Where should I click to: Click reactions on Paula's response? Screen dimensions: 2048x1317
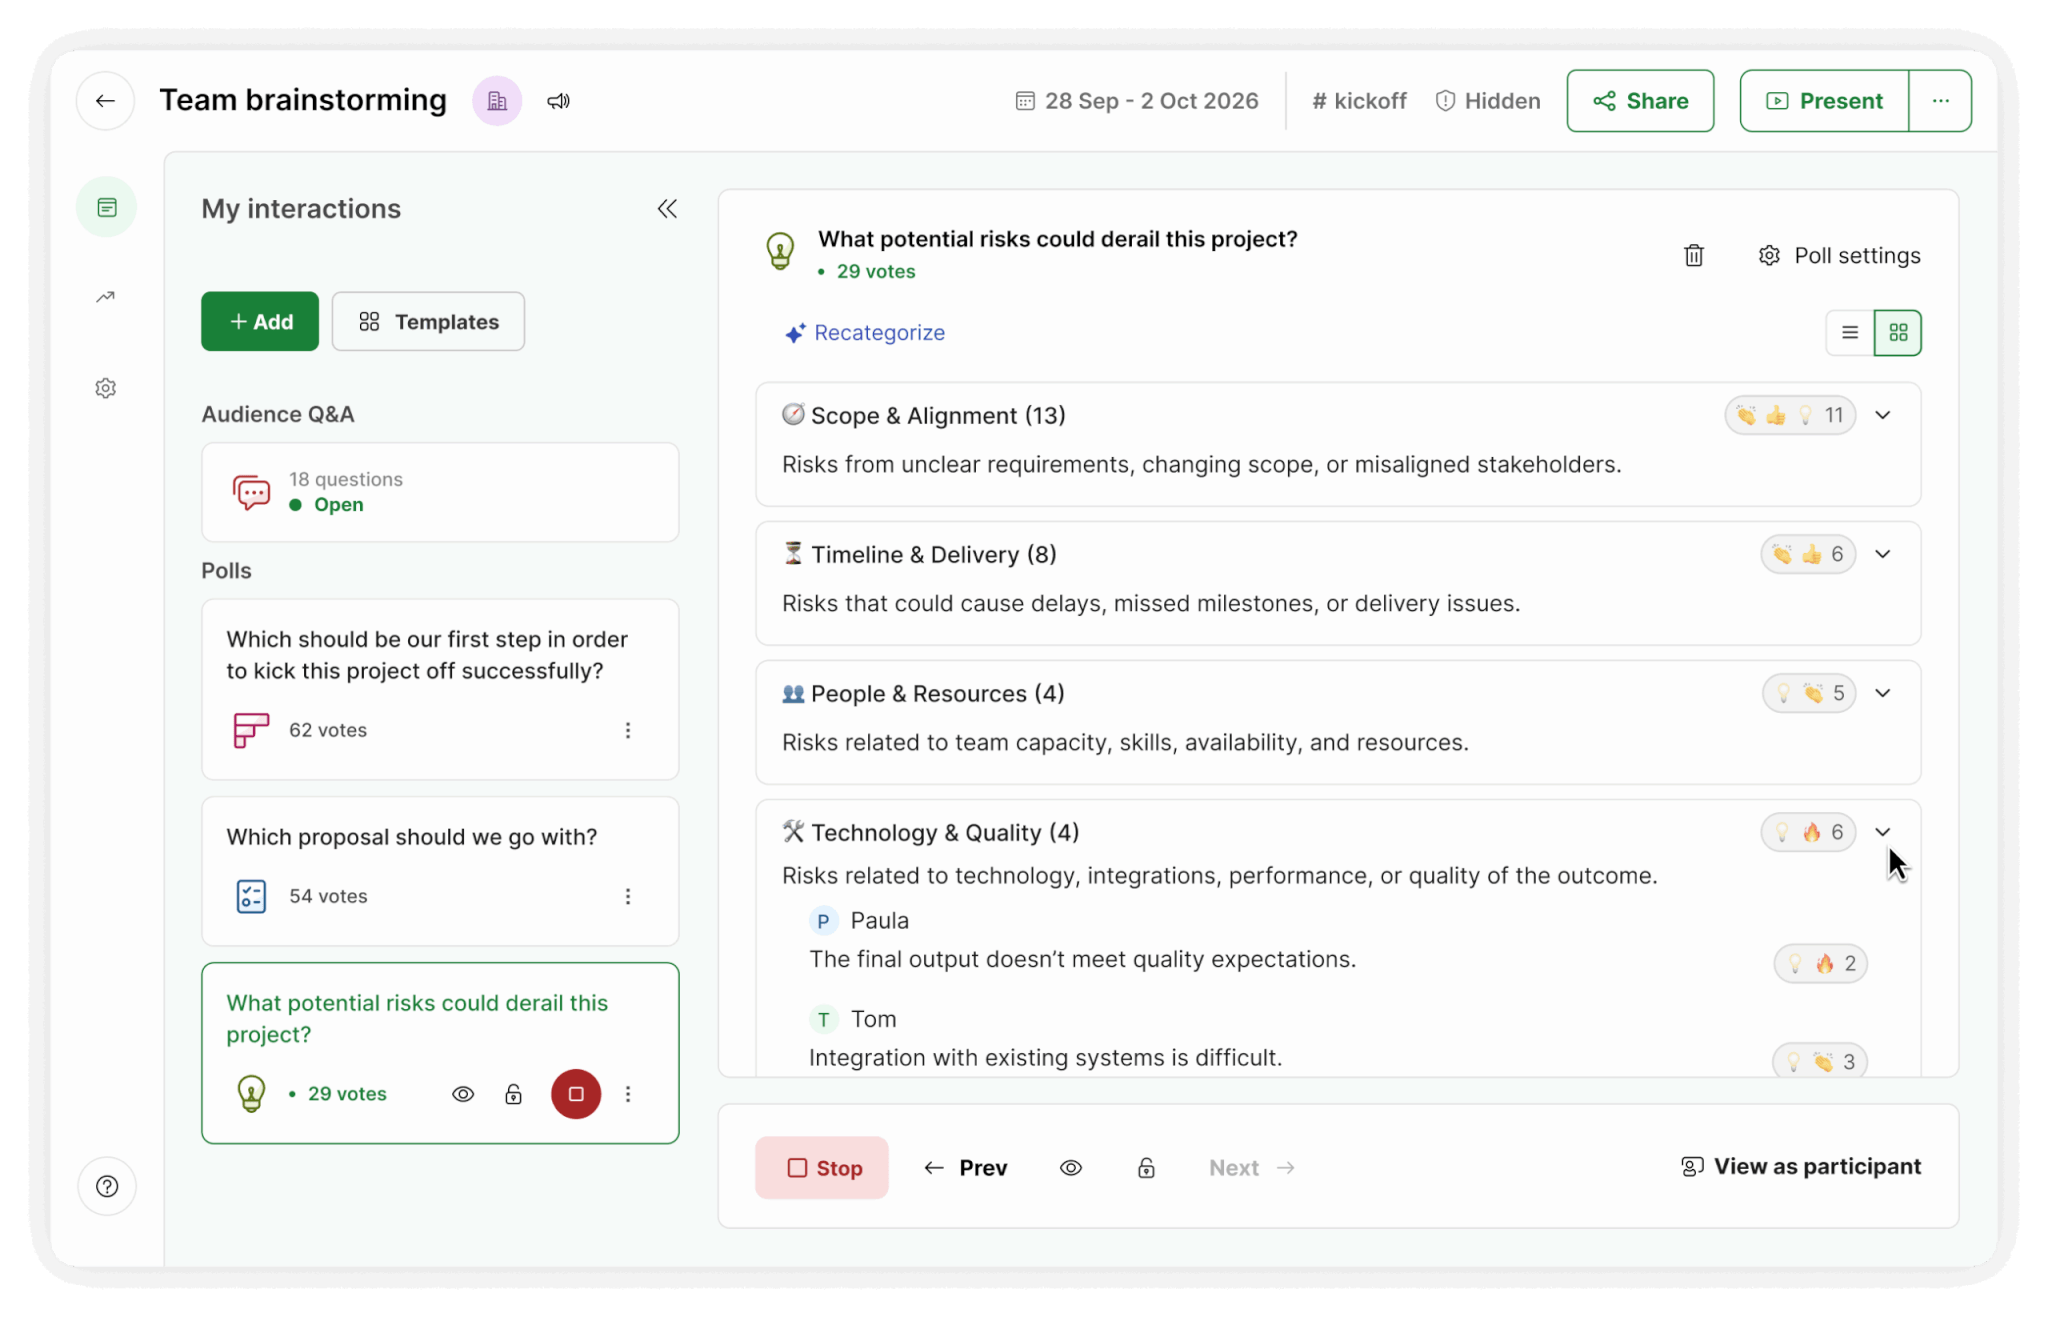coord(1820,963)
